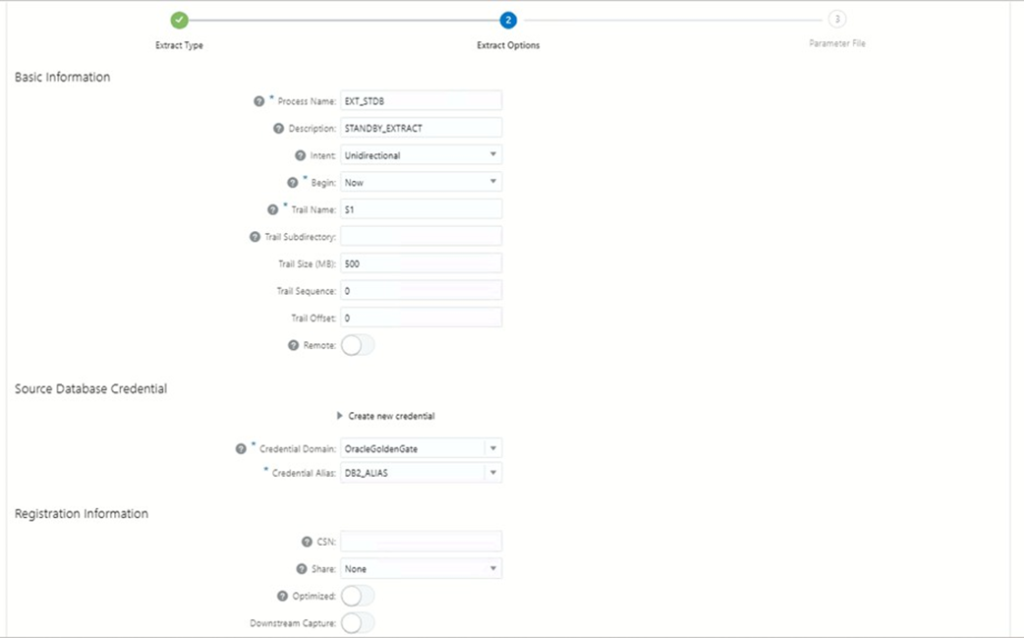This screenshot has width=1024, height=638.
Task: Click the help icon beside Process Name
Action: pos(259,101)
